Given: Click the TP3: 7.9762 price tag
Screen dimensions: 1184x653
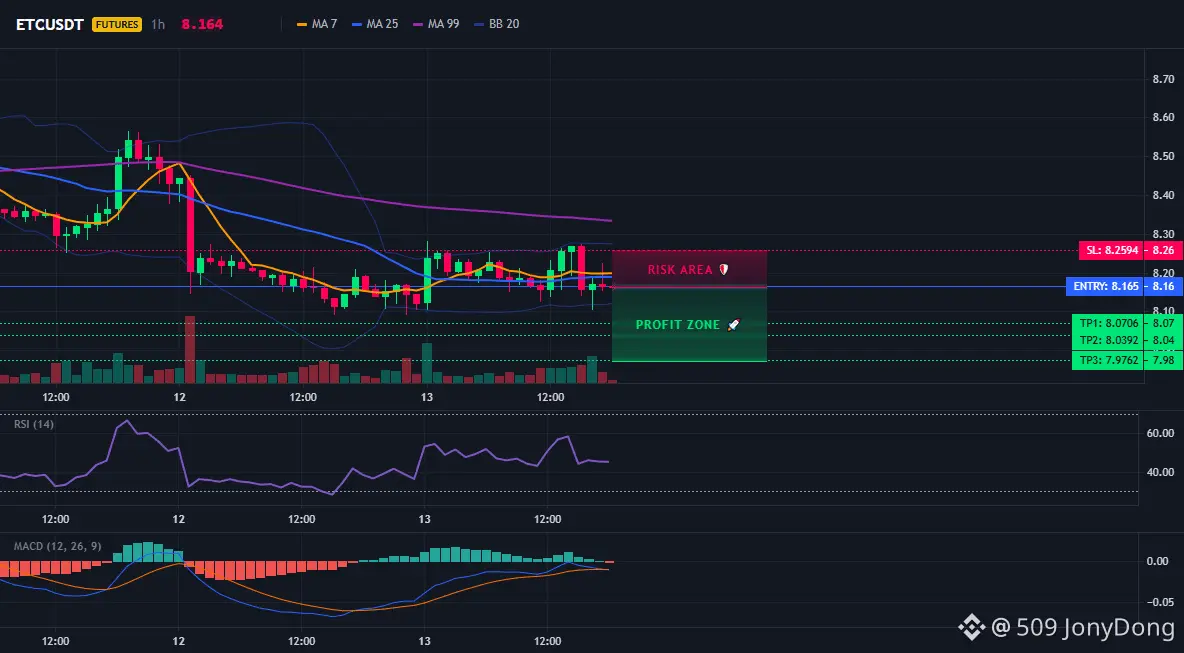Looking at the screenshot, I should 1107,361.
